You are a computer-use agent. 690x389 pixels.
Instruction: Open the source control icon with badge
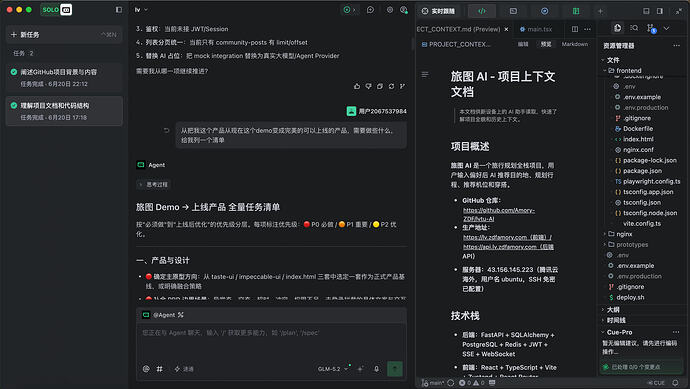pos(651,28)
